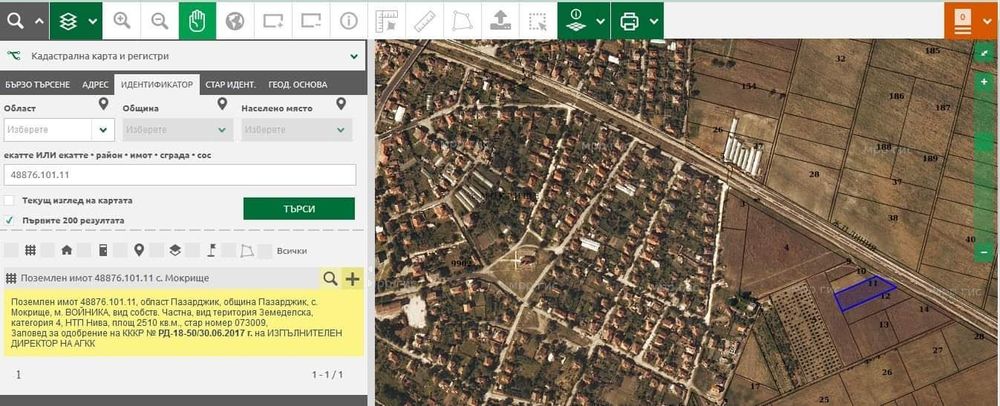Expand the print options dropdown arrow
Screen dimensions: 1000x406
tap(654, 21)
